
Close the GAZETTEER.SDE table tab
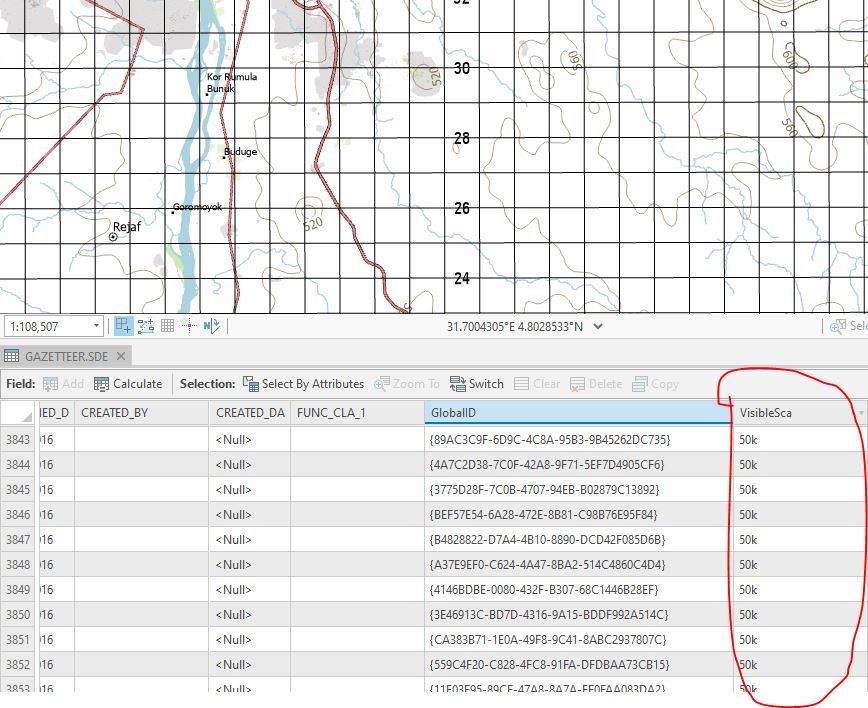coord(121,356)
